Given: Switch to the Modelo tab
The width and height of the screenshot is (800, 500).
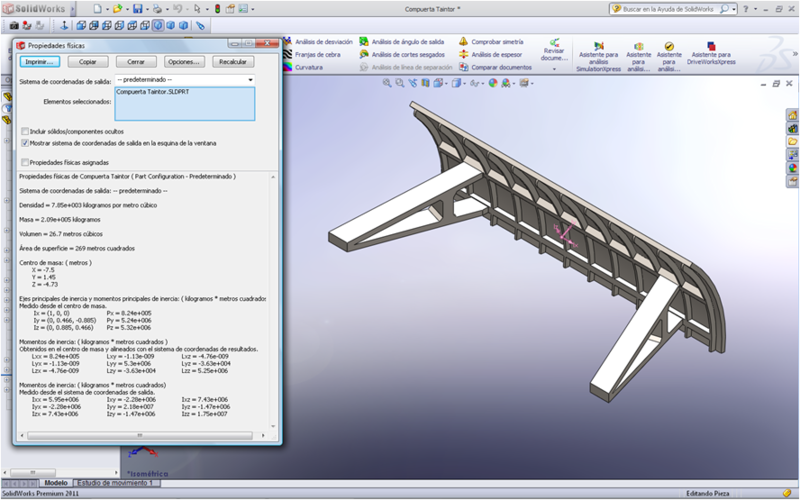Looking at the screenshot, I should [56, 483].
